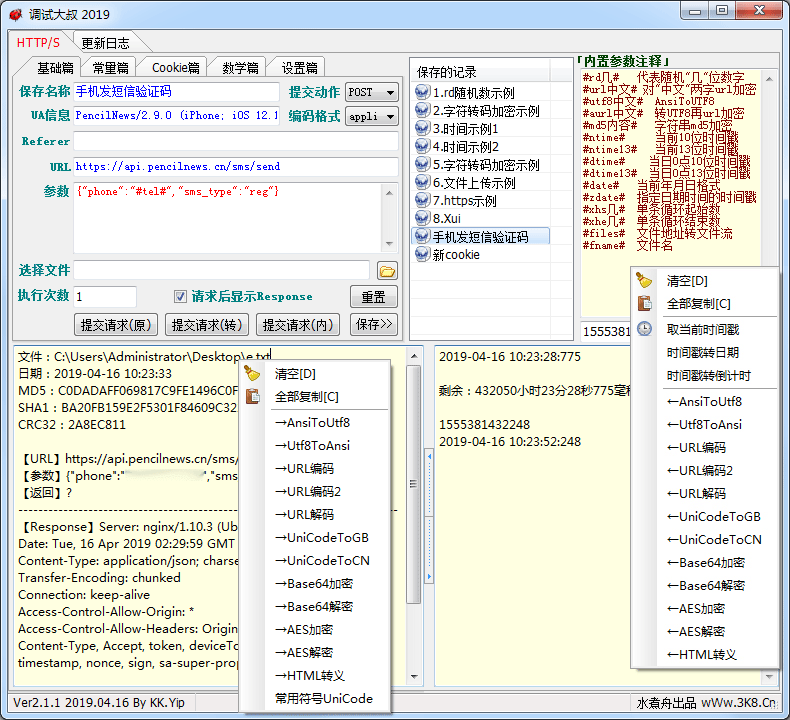
Task: Click the 保存>> button
Action: 374,325
